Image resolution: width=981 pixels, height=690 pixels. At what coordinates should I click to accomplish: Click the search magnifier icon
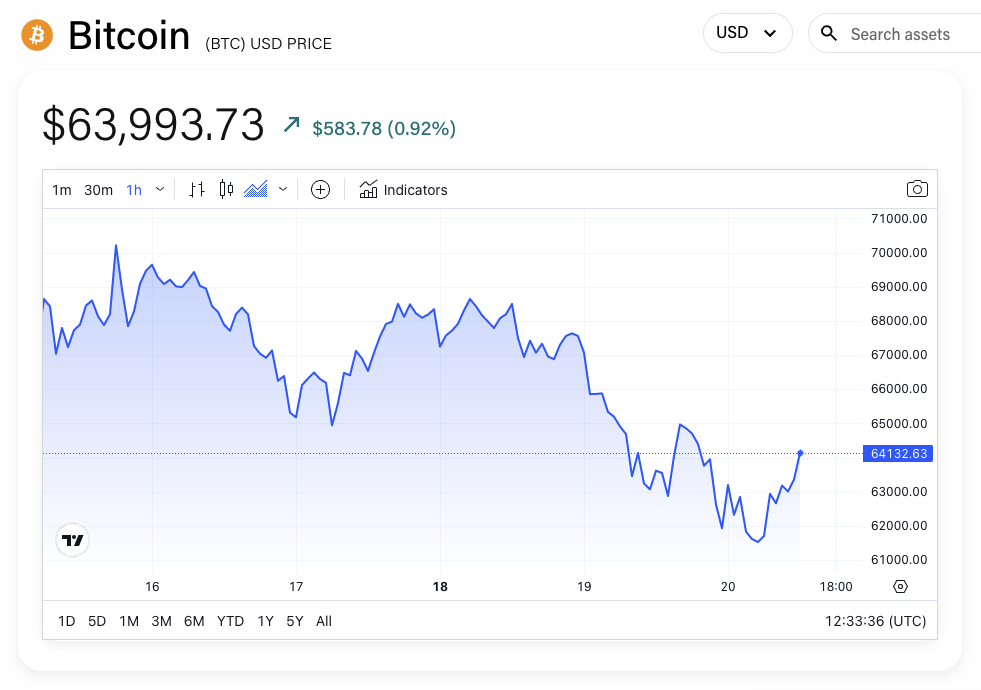pos(828,33)
